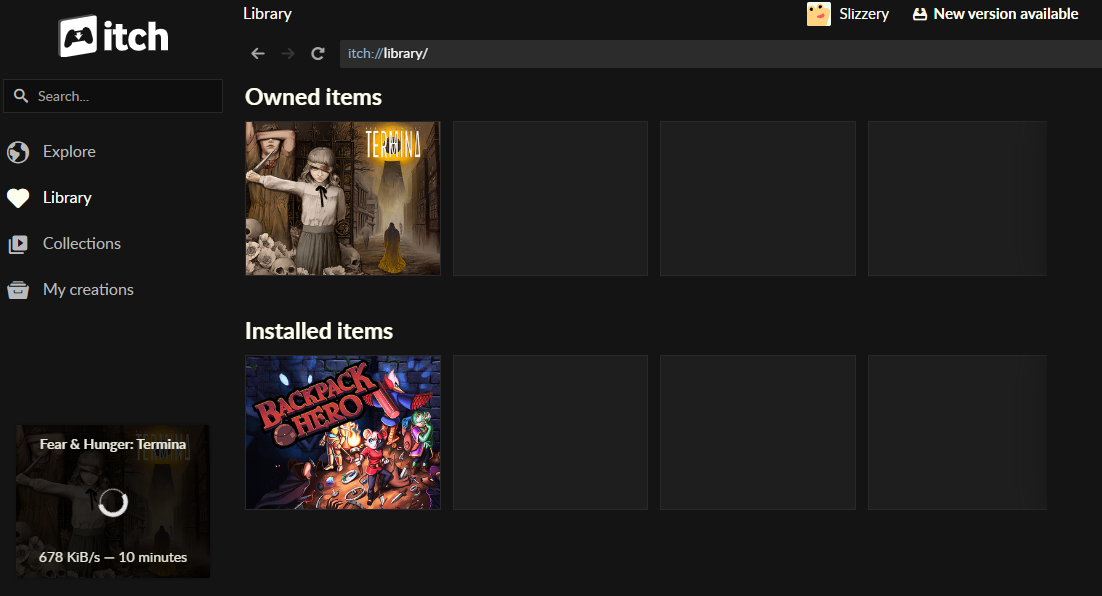This screenshot has height=596, width=1102.
Task: Click the Explore globe icon
Action: coord(18,152)
